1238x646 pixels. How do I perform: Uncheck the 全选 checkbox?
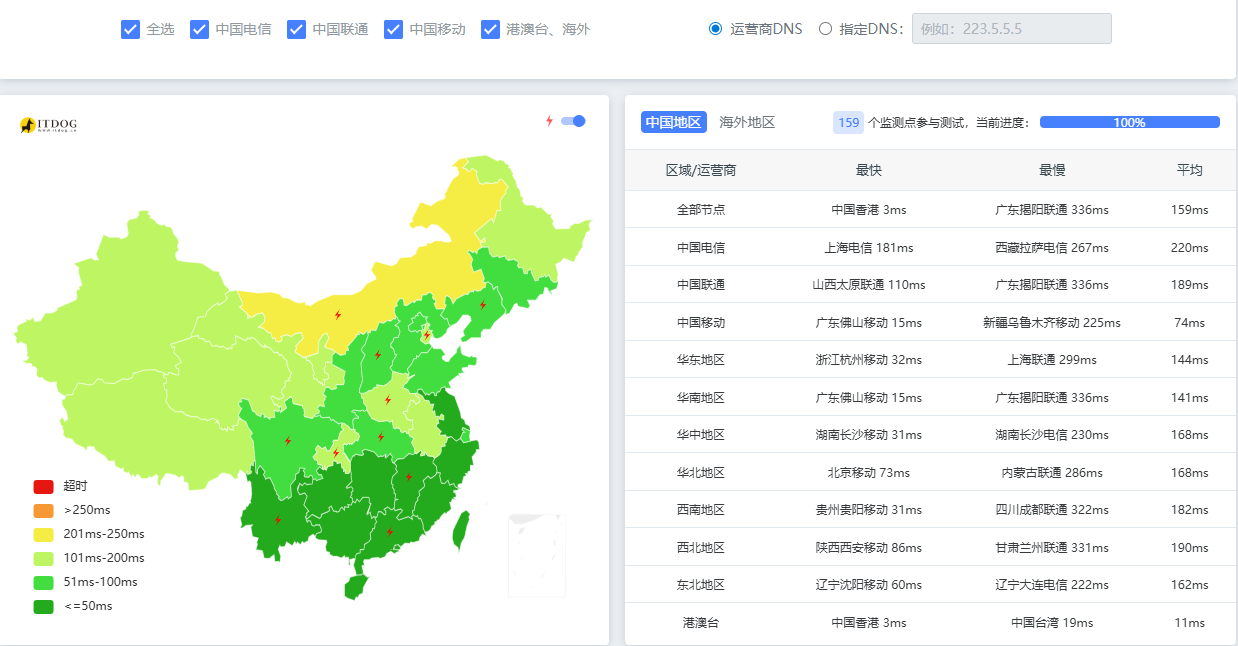130,29
